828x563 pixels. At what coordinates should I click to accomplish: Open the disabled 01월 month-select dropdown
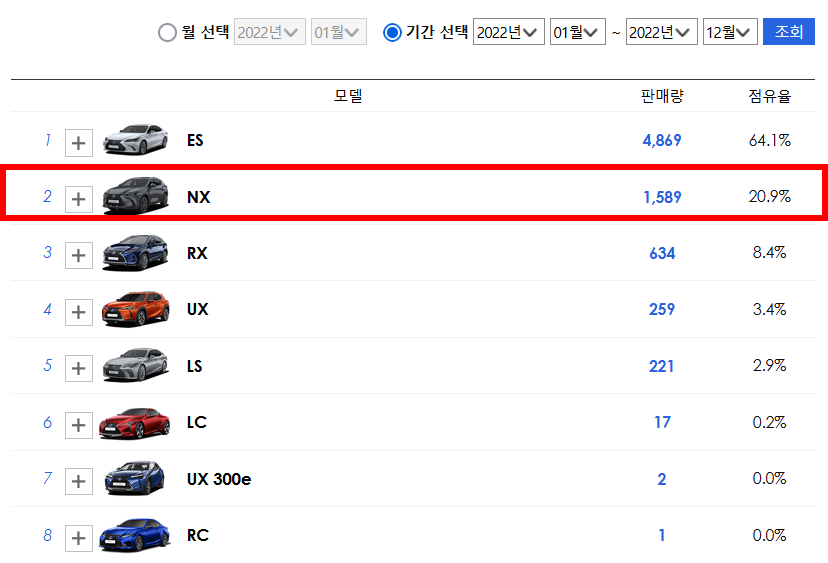[x=338, y=32]
